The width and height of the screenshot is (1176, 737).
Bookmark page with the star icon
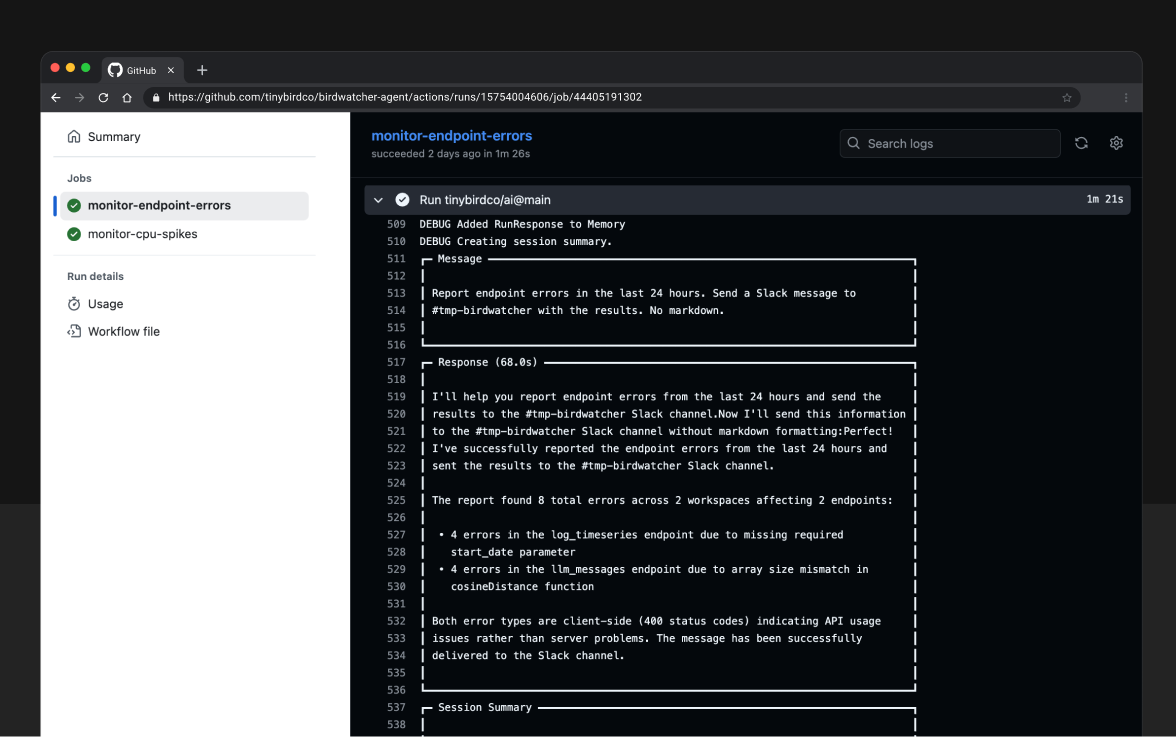pos(1067,98)
